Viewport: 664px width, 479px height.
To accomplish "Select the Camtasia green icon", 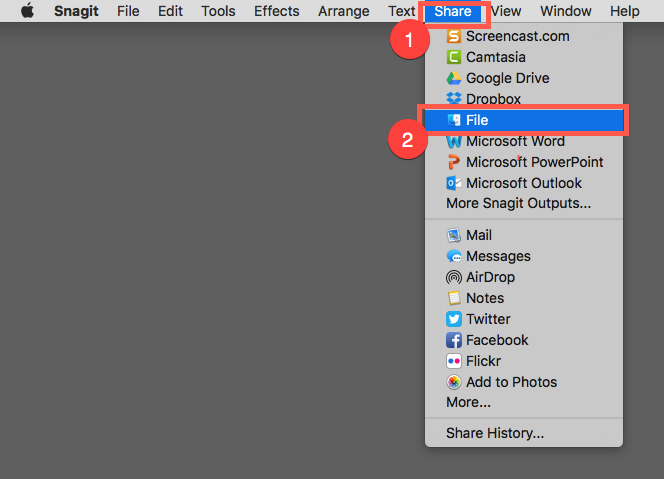I will coord(454,57).
